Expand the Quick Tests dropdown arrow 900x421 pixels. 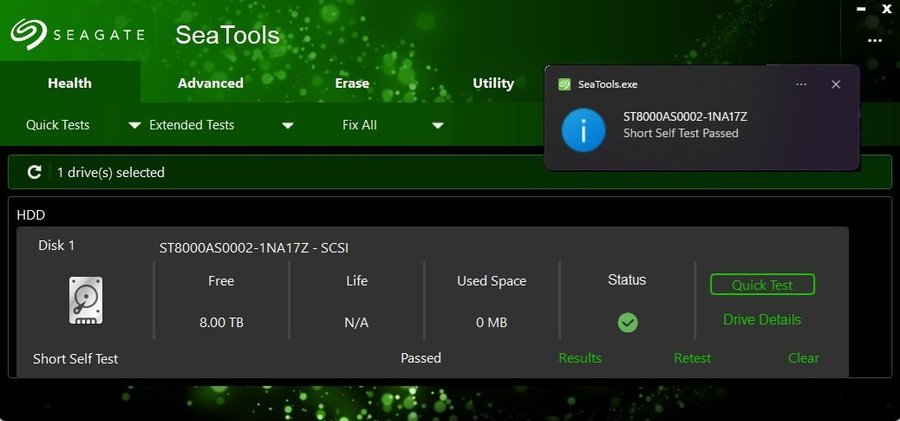(134, 125)
